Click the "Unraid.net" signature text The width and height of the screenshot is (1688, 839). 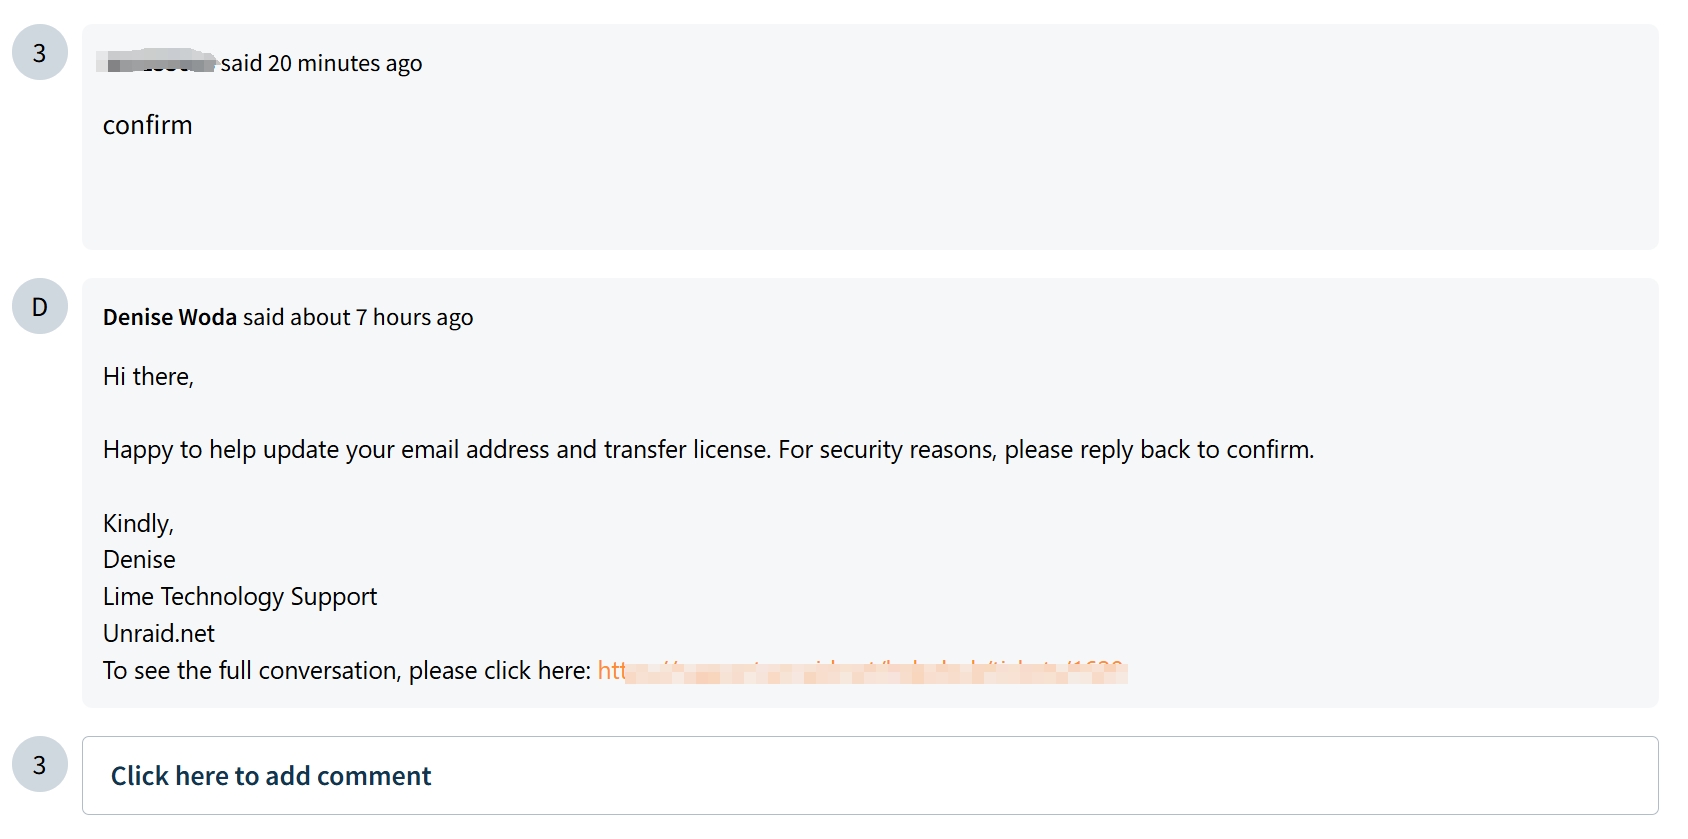click(159, 633)
